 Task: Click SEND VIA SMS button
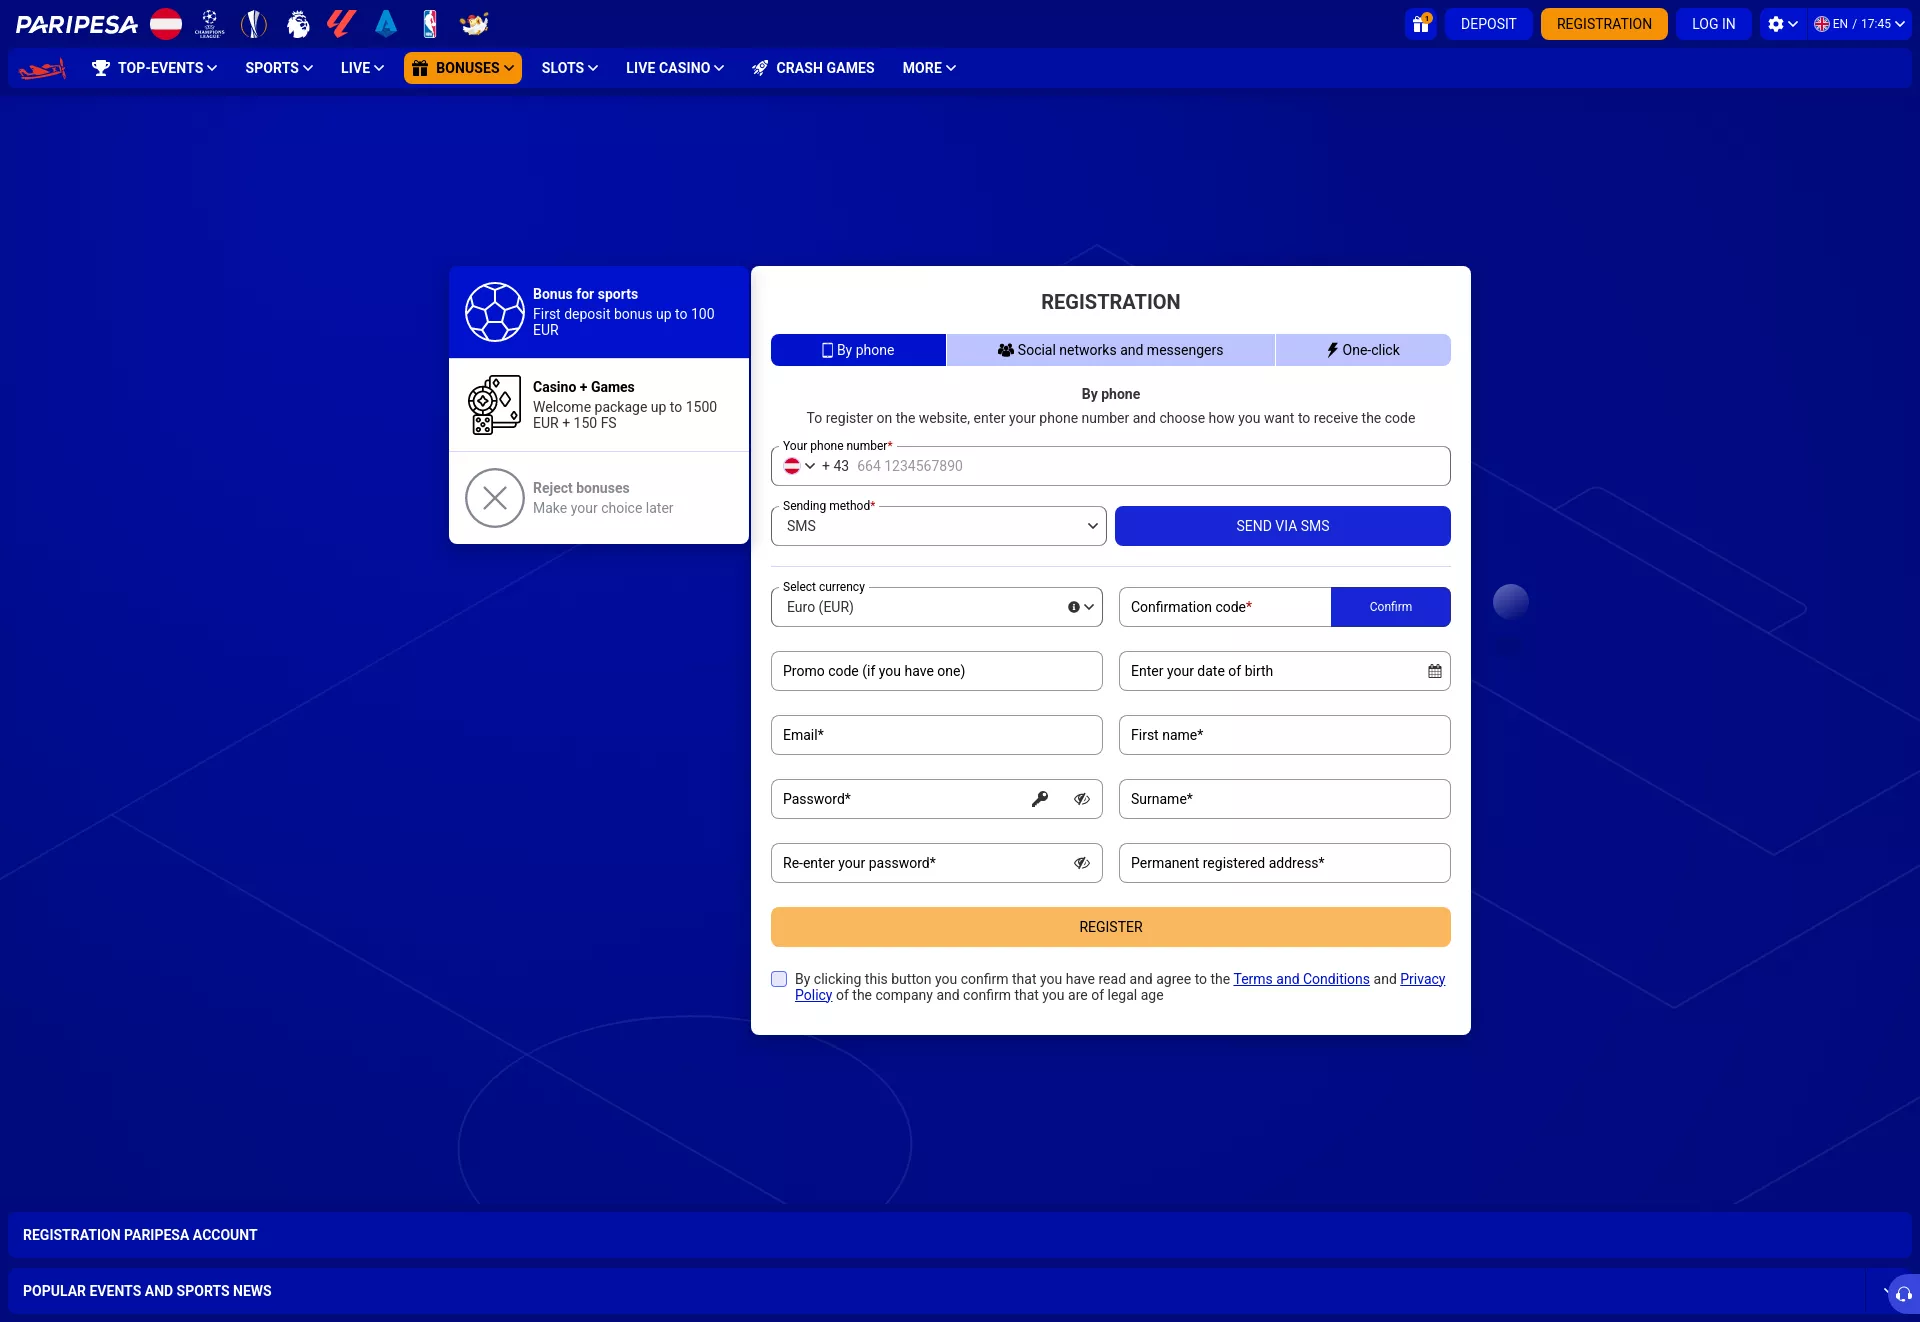(1283, 526)
